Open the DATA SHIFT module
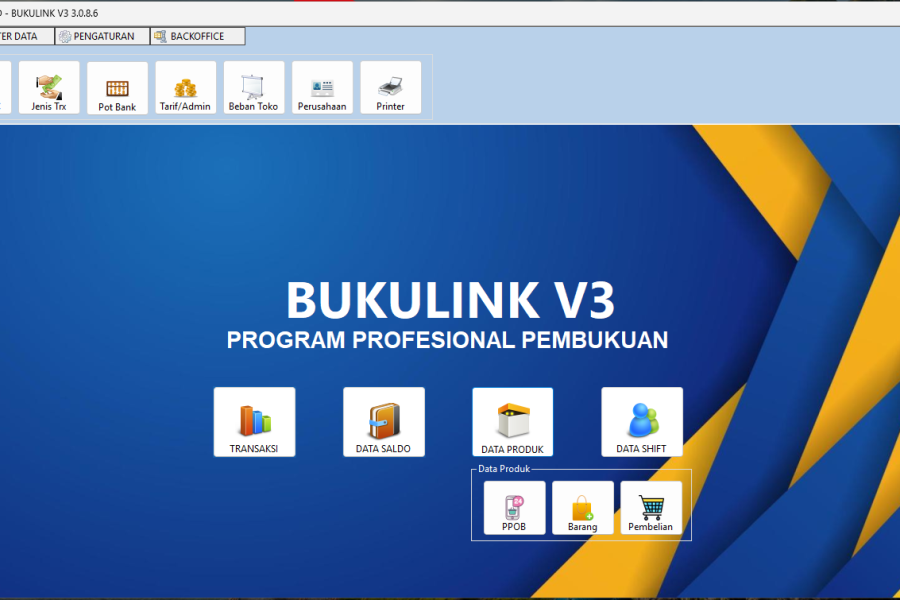 [642, 422]
